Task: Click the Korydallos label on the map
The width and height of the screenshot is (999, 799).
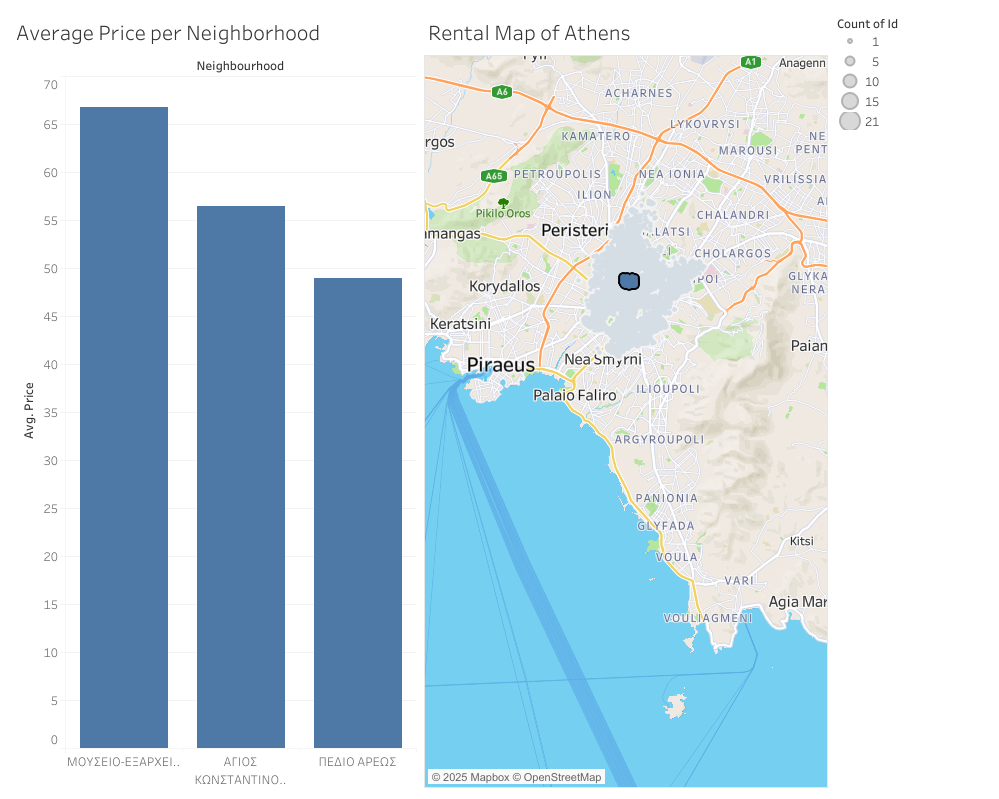Action: click(x=505, y=287)
